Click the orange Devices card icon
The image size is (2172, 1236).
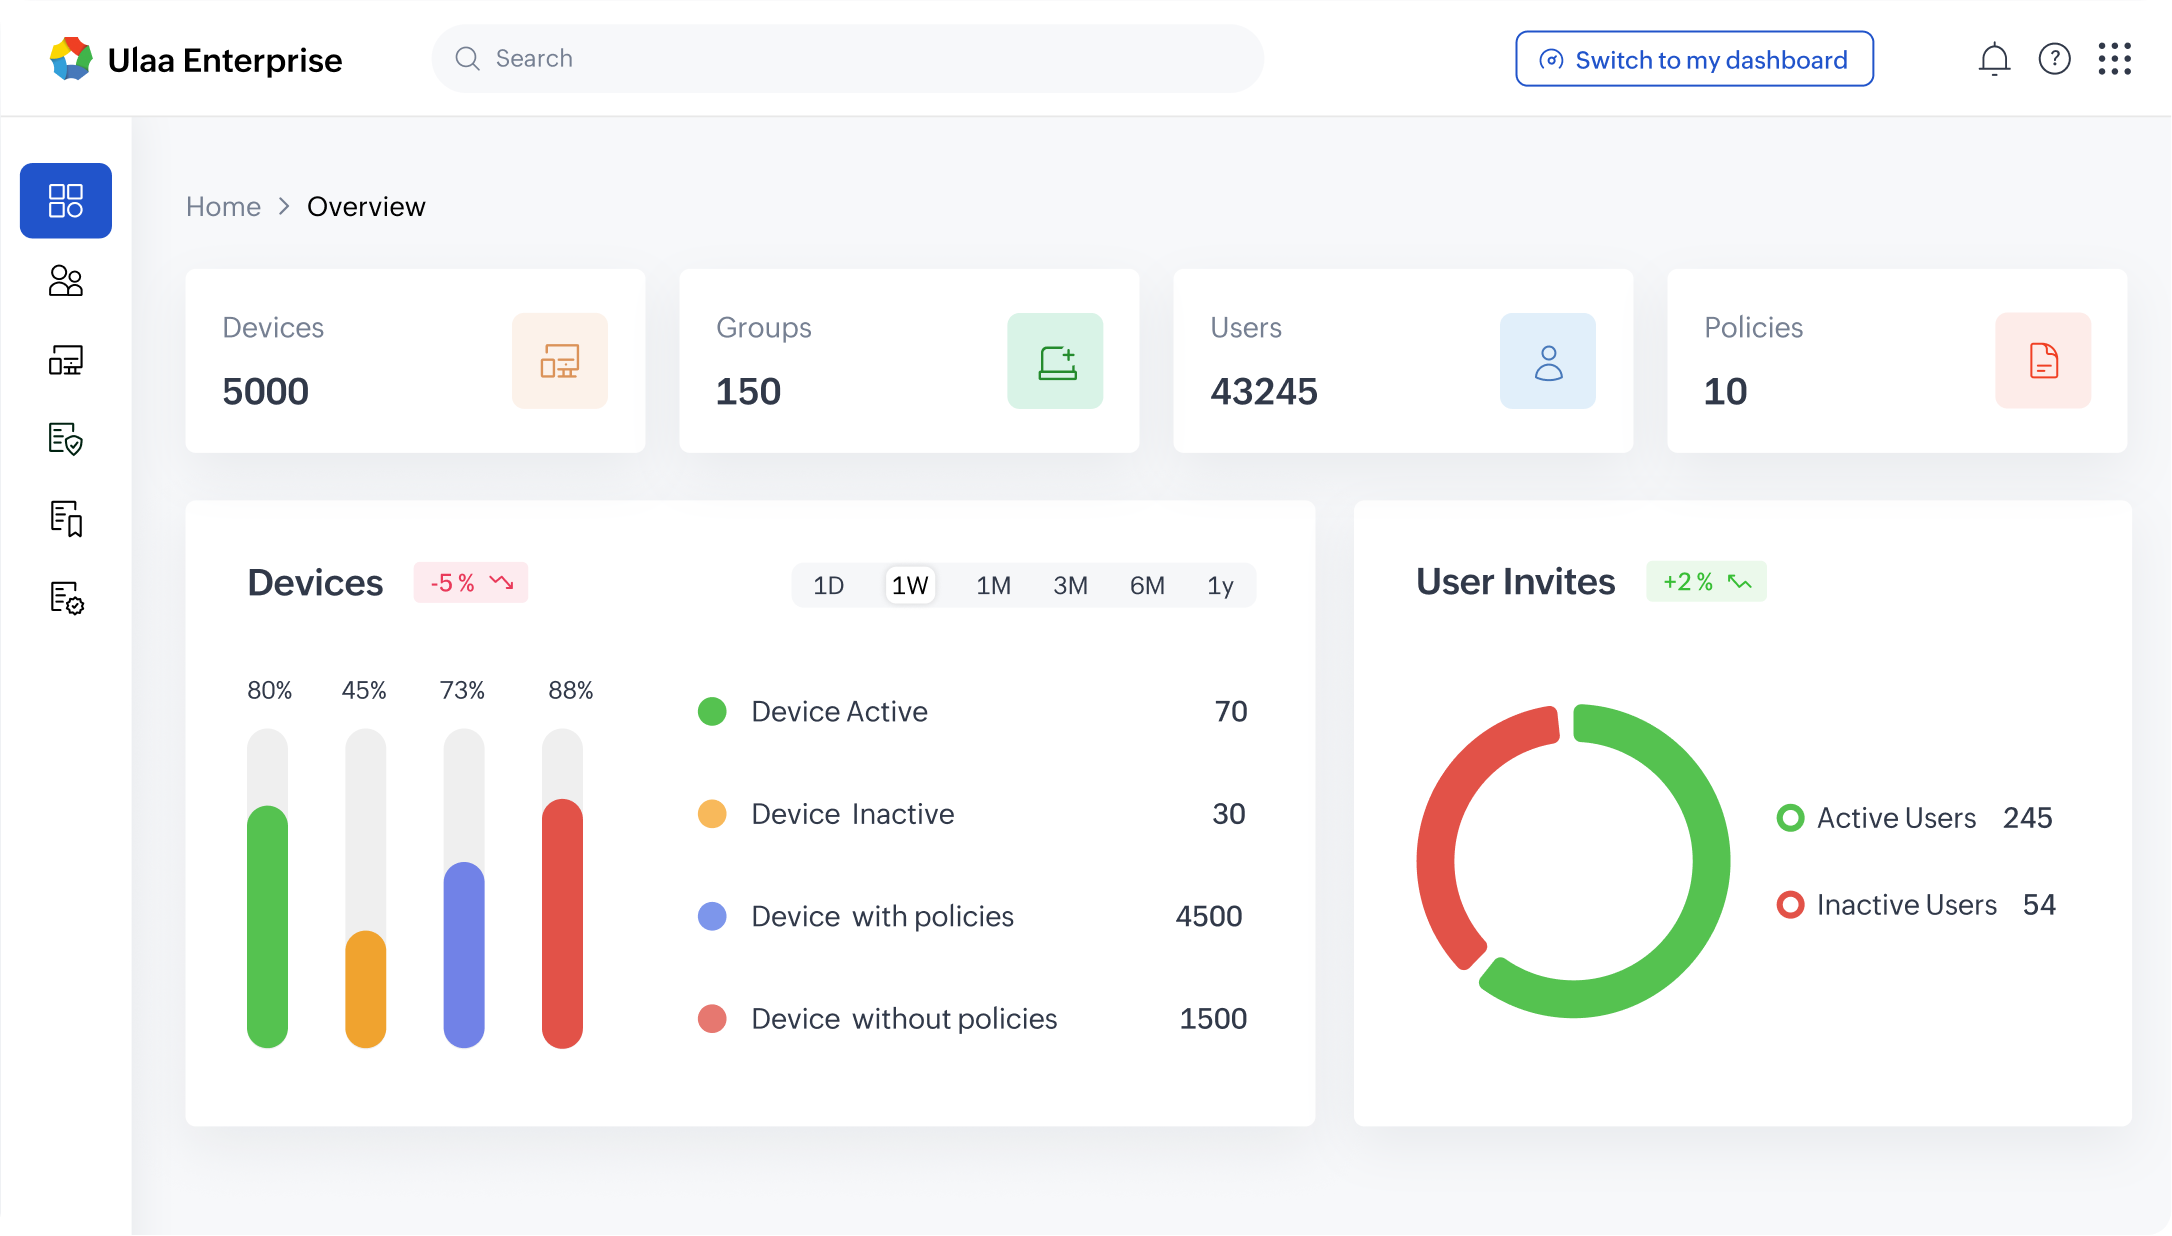[x=560, y=361]
